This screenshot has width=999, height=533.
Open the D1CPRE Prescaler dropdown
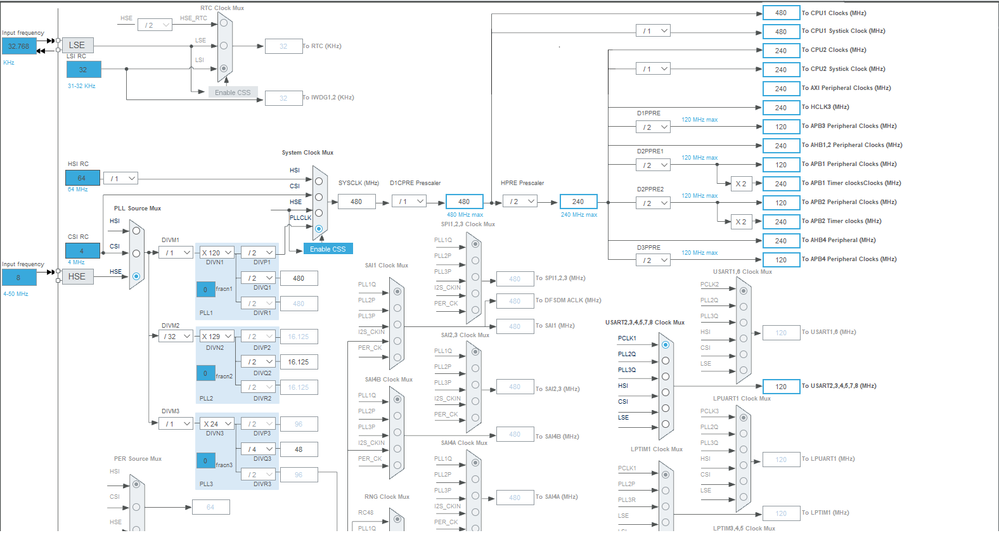(409, 202)
